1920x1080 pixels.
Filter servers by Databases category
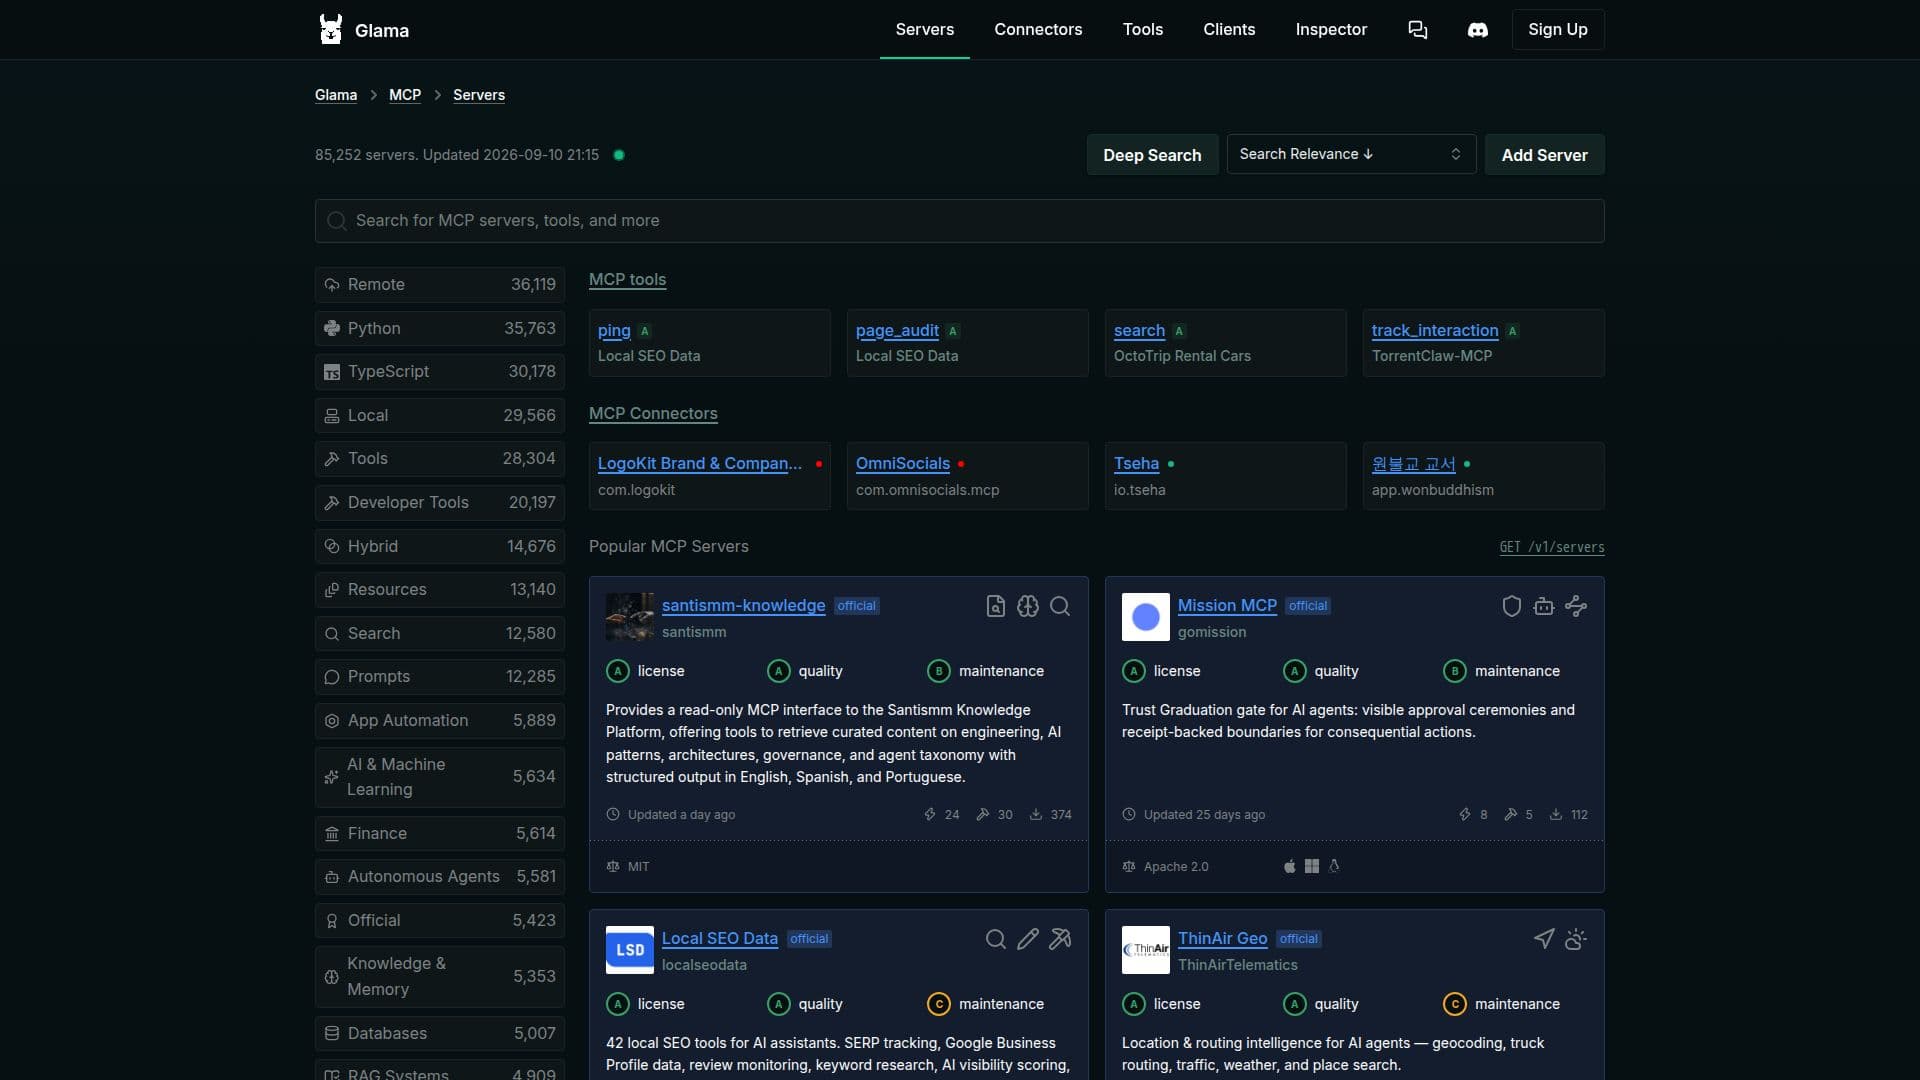(440, 1033)
